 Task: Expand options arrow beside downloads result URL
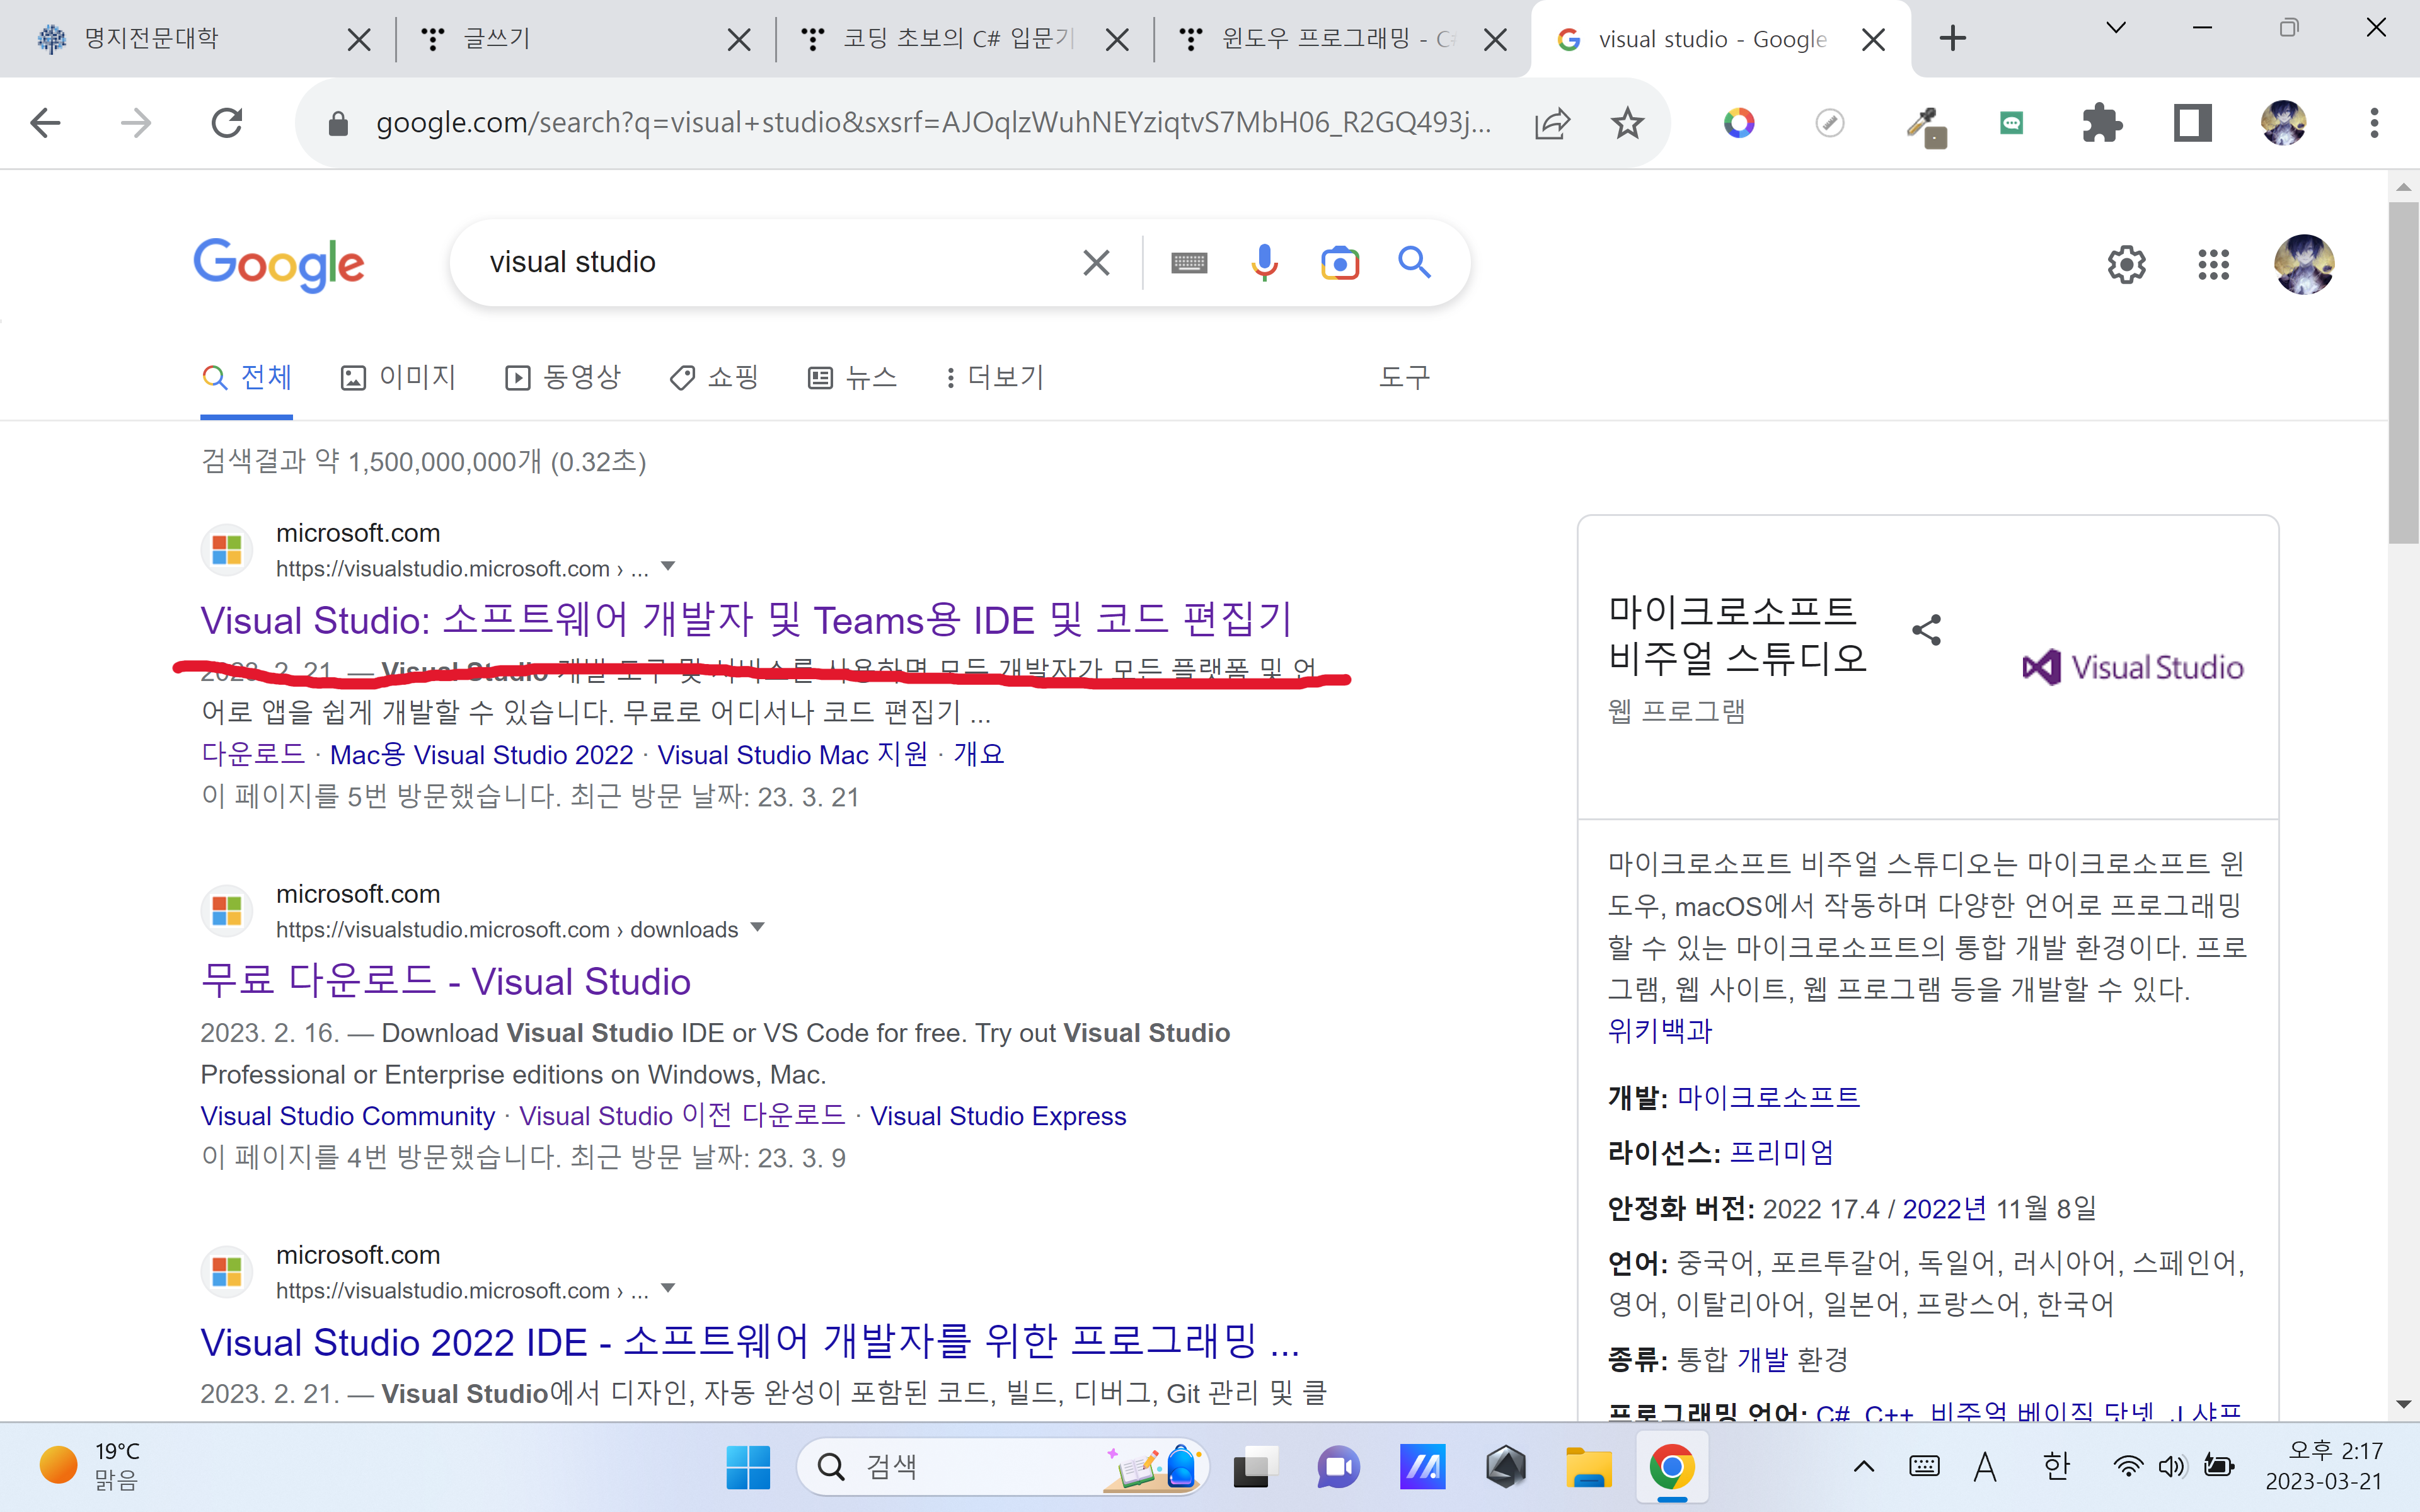click(757, 928)
